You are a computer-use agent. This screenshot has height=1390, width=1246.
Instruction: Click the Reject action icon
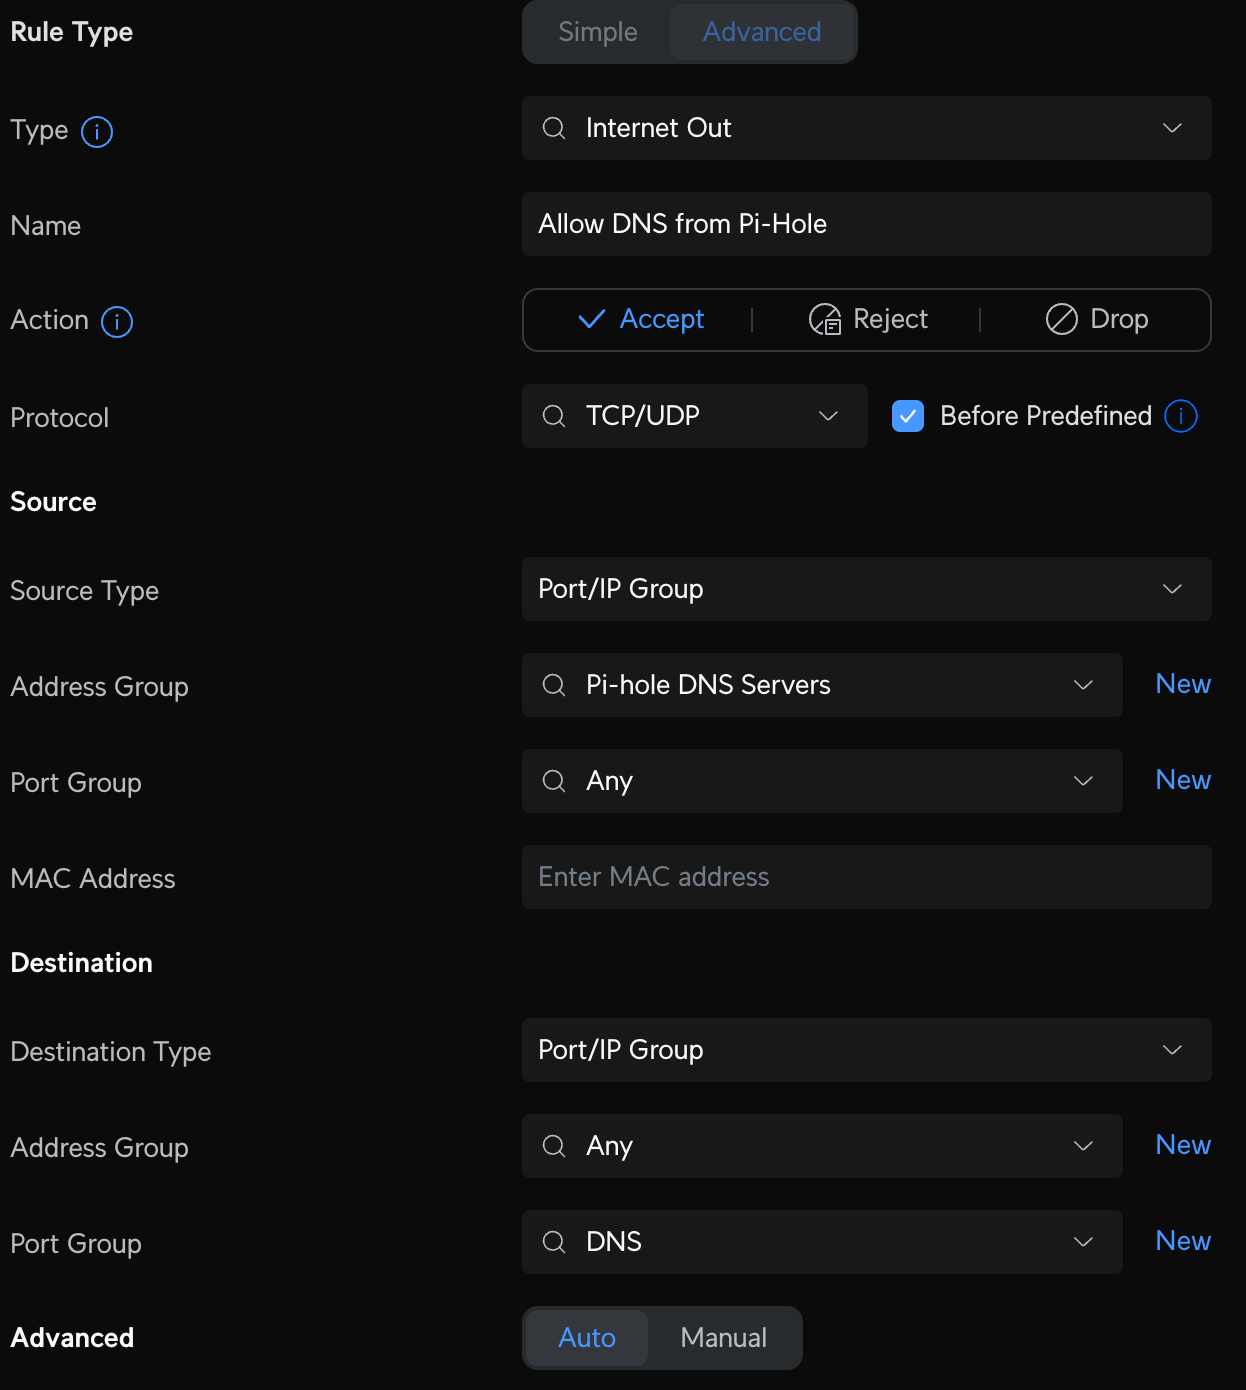825,320
